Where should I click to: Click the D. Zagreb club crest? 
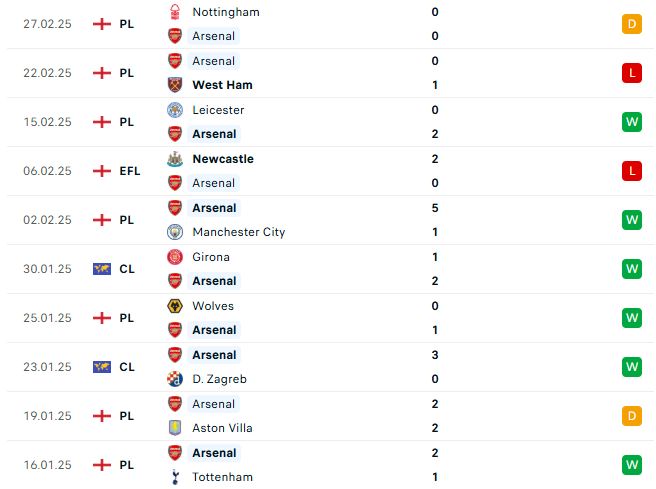(x=175, y=379)
